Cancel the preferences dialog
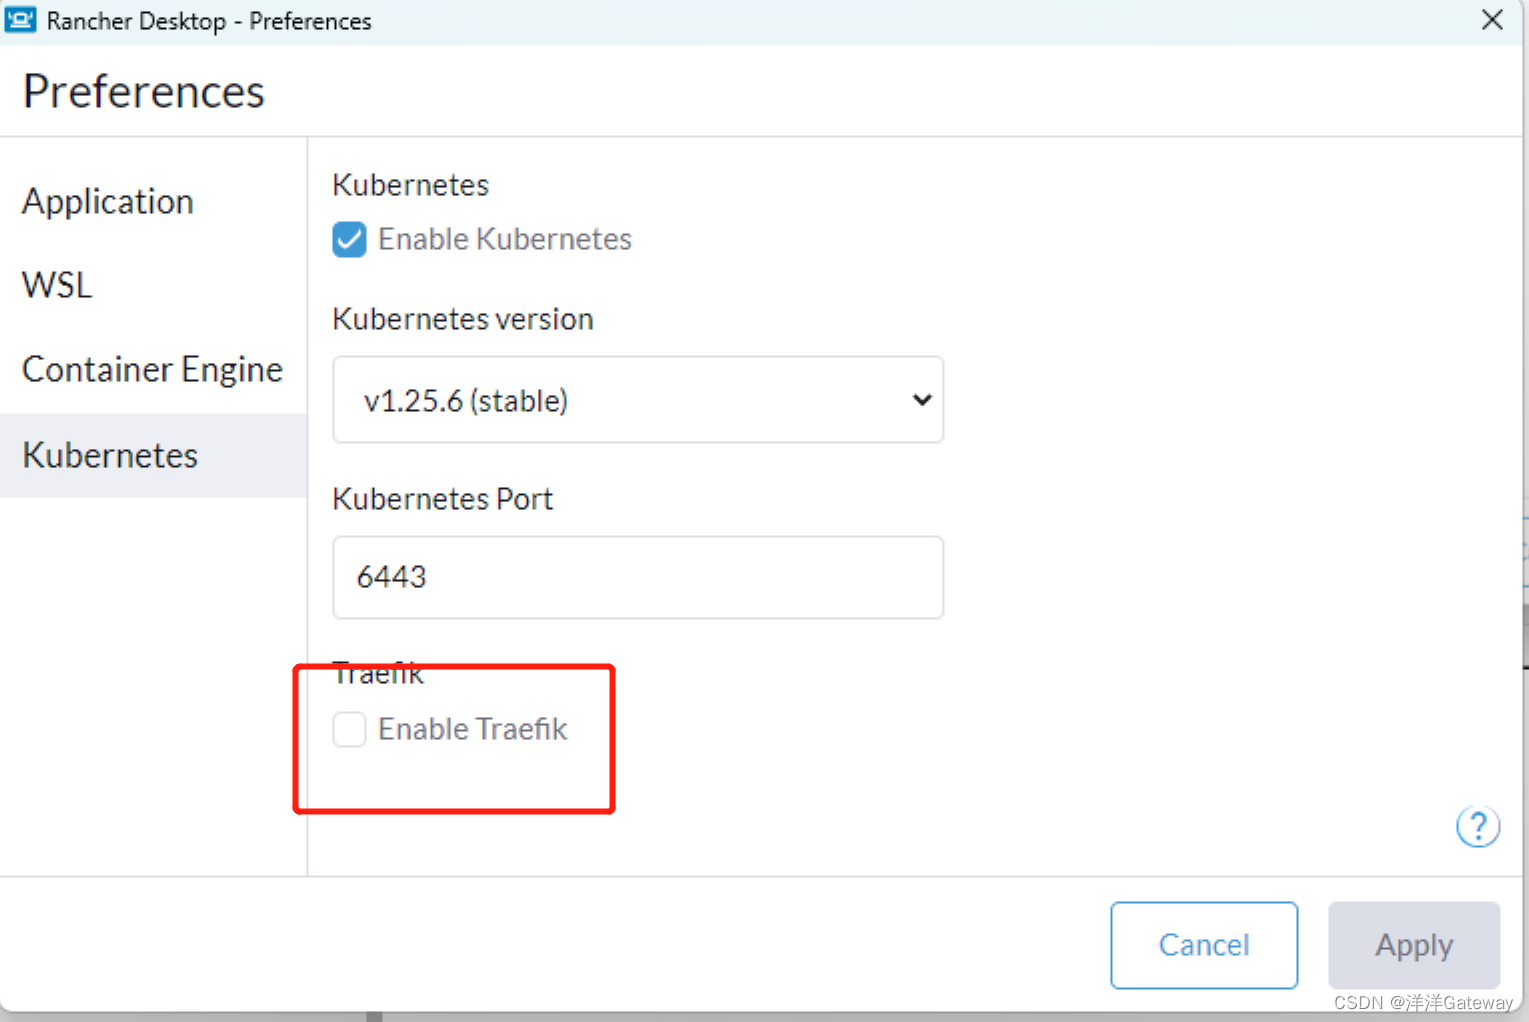This screenshot has height=1022, width=1529. point(1203,945)
